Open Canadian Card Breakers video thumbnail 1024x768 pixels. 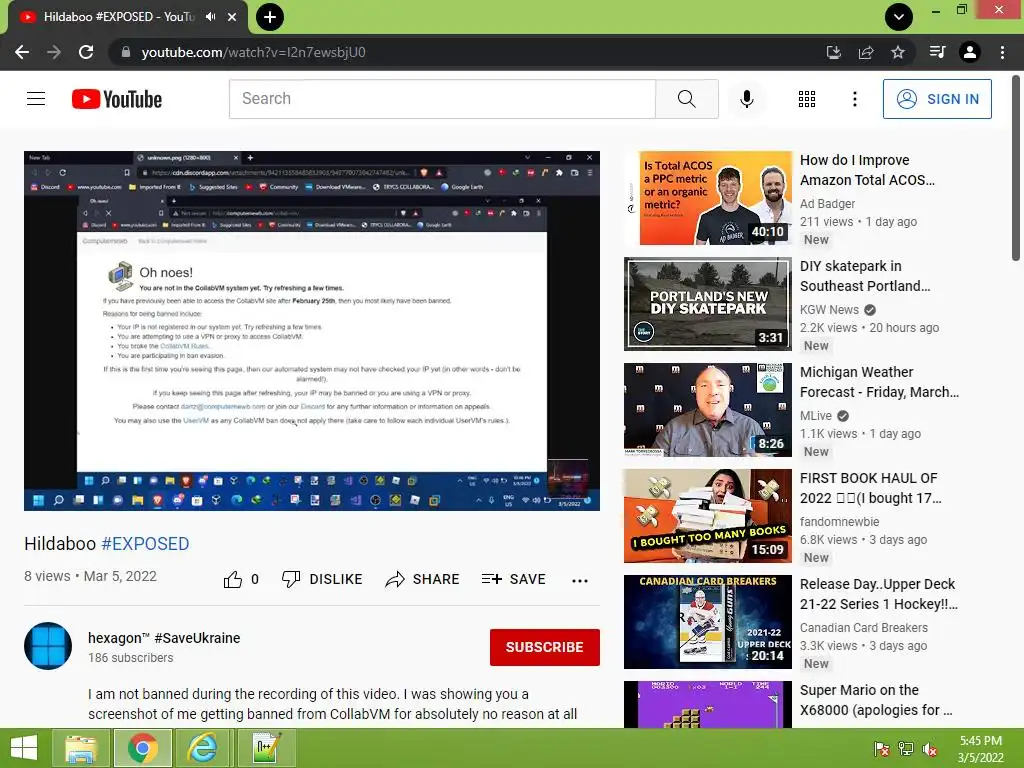[x=708, y=622]
